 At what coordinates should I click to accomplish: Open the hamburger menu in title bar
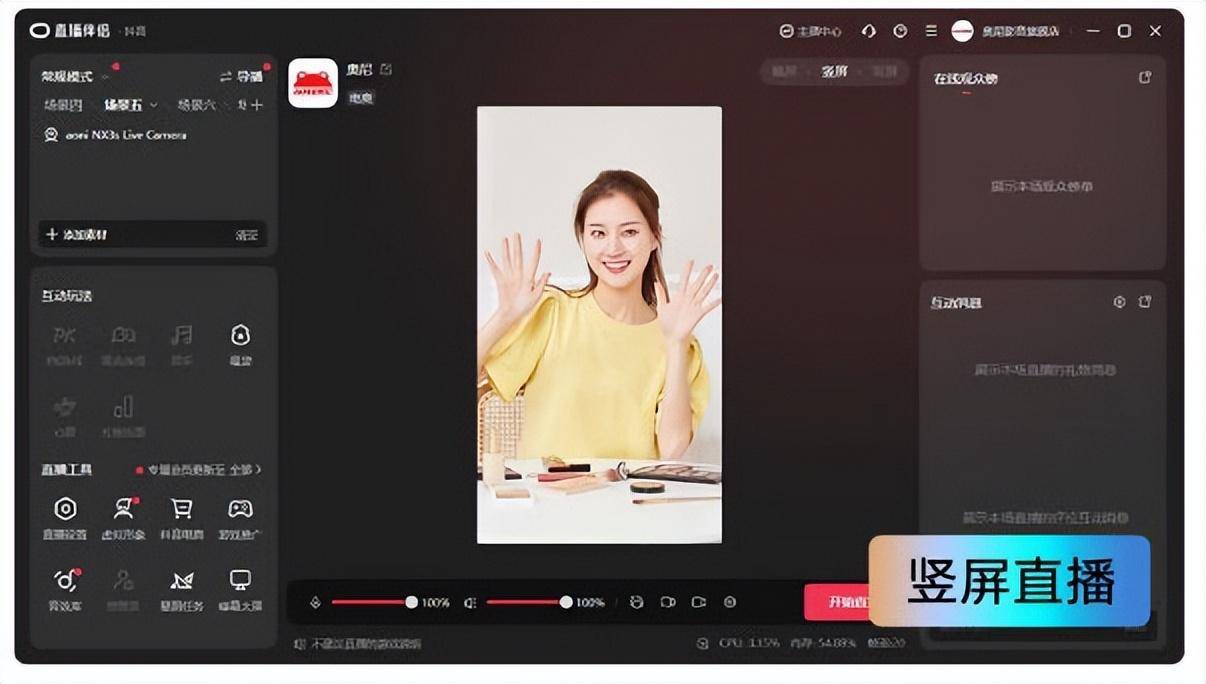coord(931,31)
